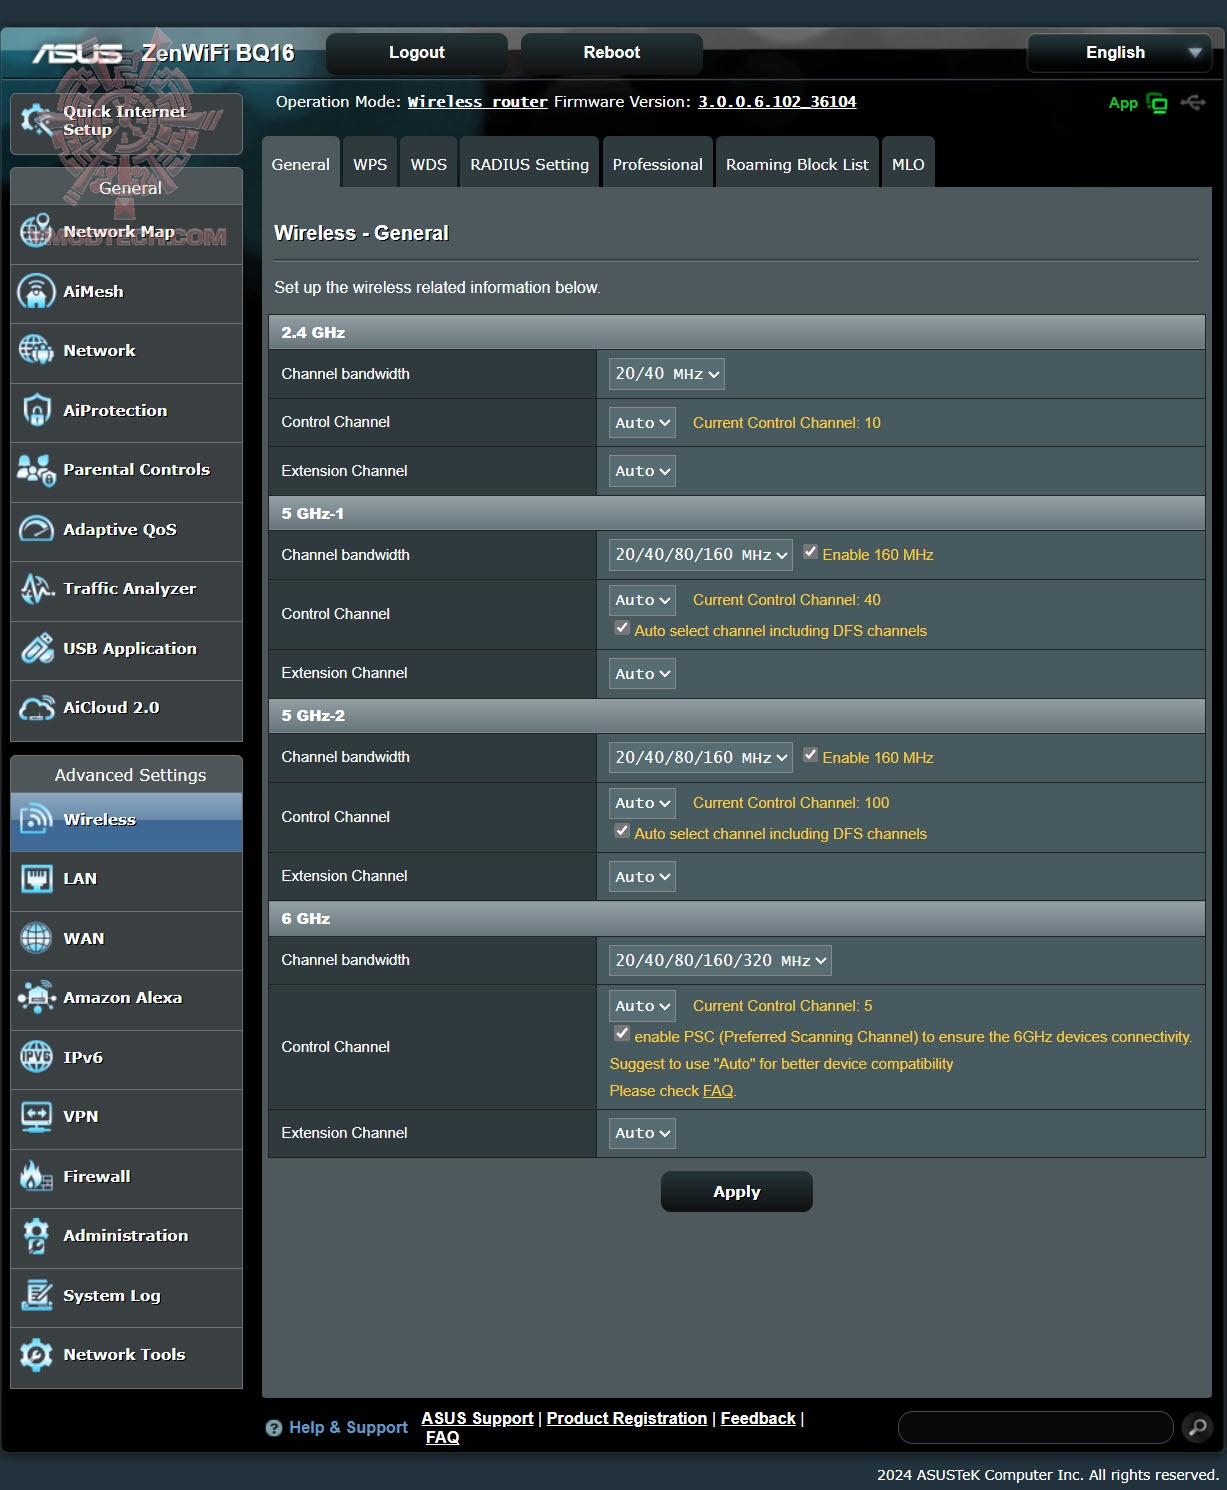Toggle DFS channel auto select for 5 GHz-1

pos(622,628)
